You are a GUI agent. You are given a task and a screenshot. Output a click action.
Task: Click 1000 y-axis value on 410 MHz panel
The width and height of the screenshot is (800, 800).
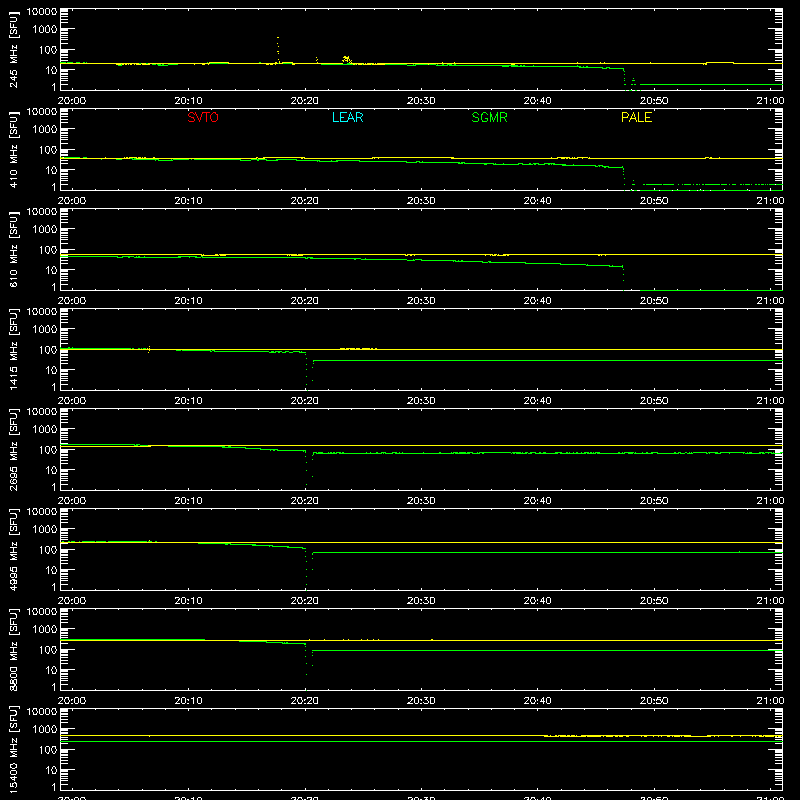45,130
